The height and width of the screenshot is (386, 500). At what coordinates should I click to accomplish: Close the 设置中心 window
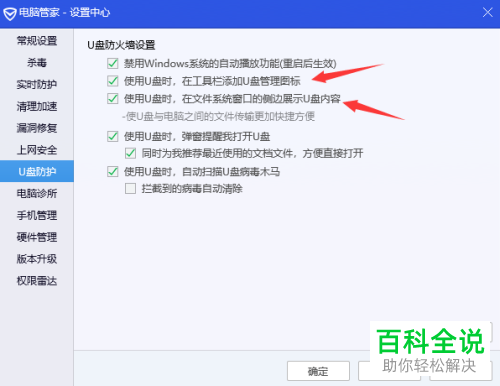click(x=487, y=13)
